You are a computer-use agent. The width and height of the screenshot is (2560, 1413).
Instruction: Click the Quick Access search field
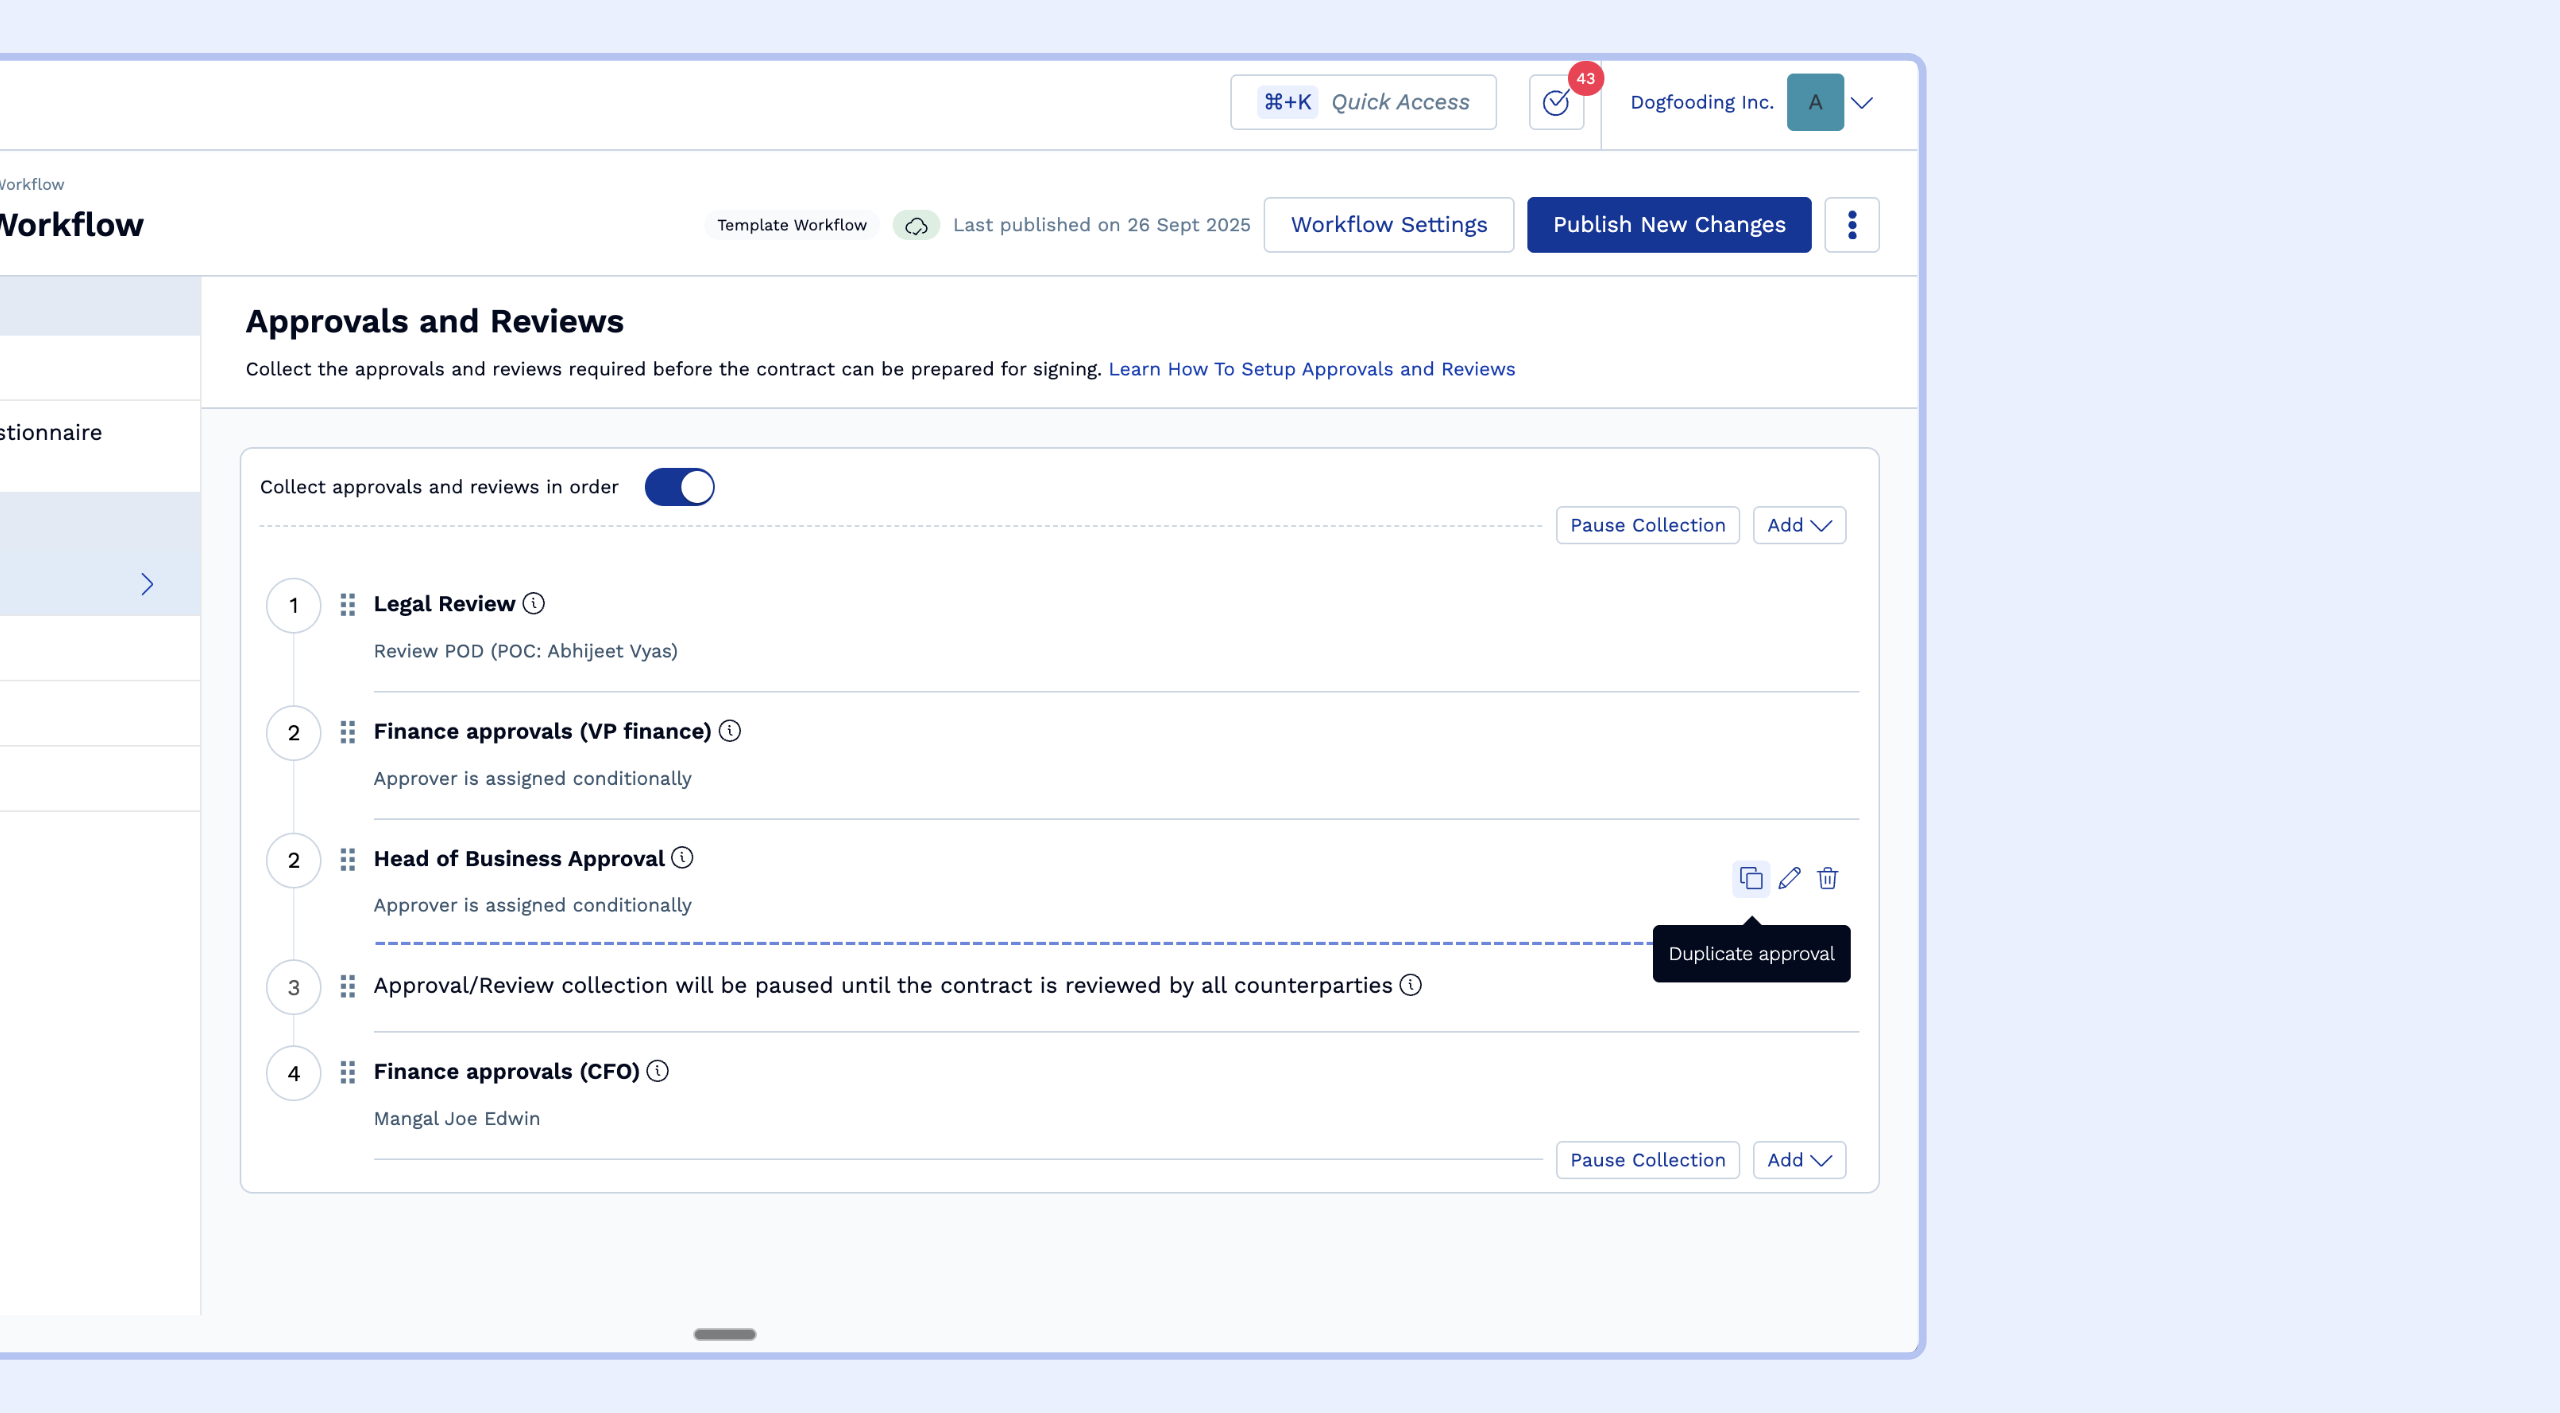click(1363, 102)
